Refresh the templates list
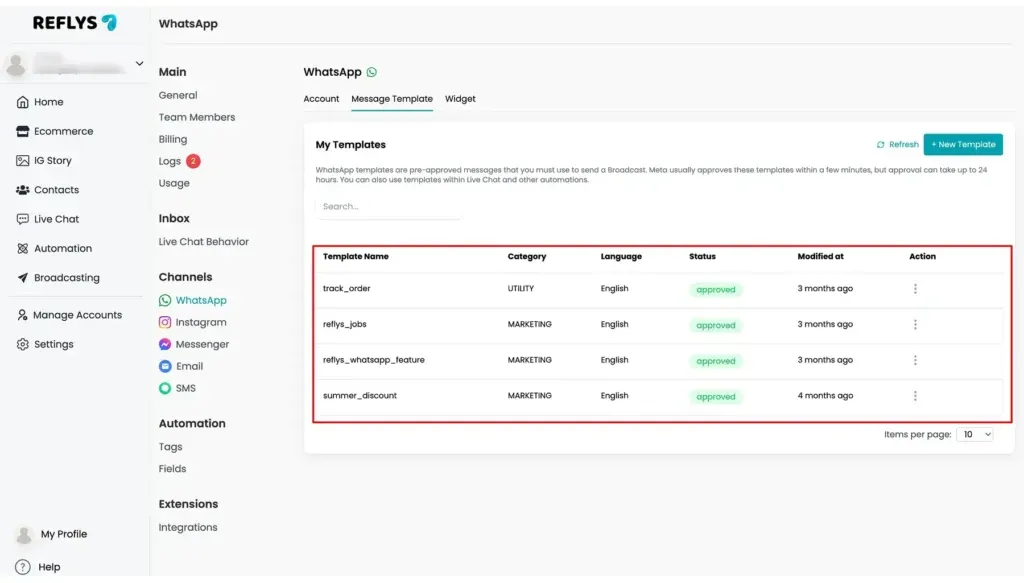Image resolution: width=1024 pixels, height=583 pixels. coord(897,144)
